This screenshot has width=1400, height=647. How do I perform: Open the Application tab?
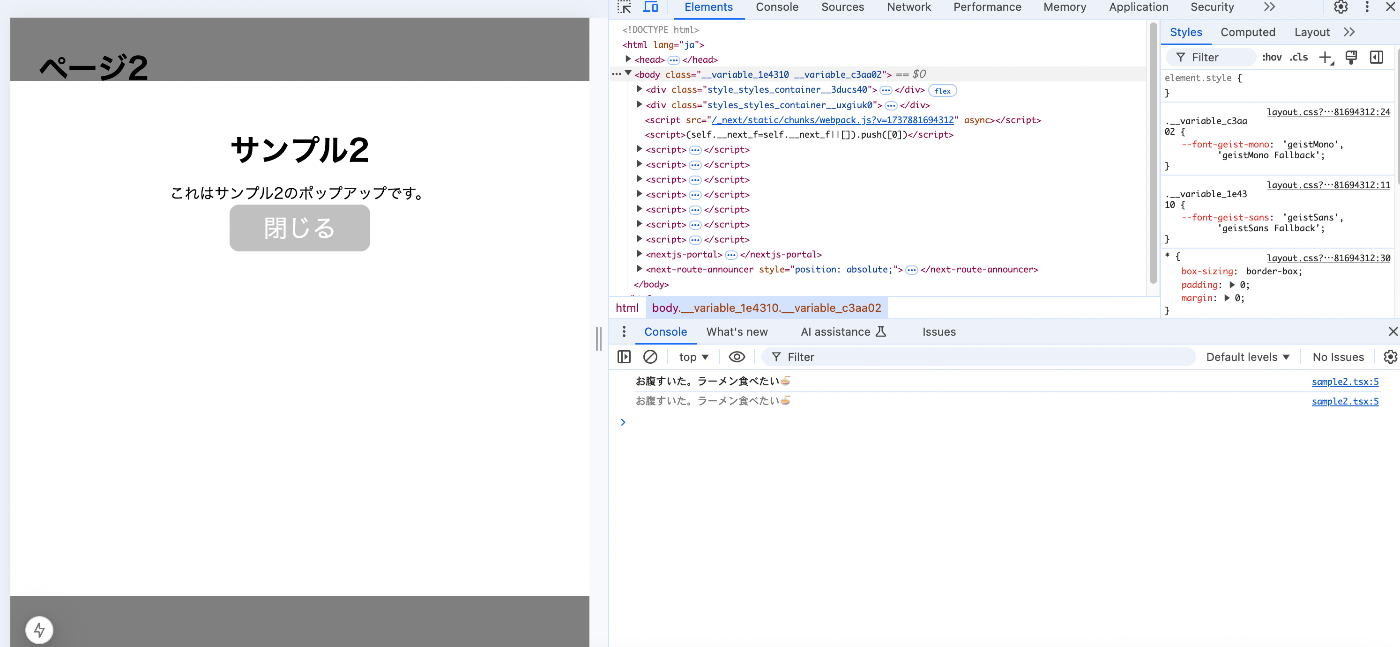pyautogui.click(x=1139, y=7)
